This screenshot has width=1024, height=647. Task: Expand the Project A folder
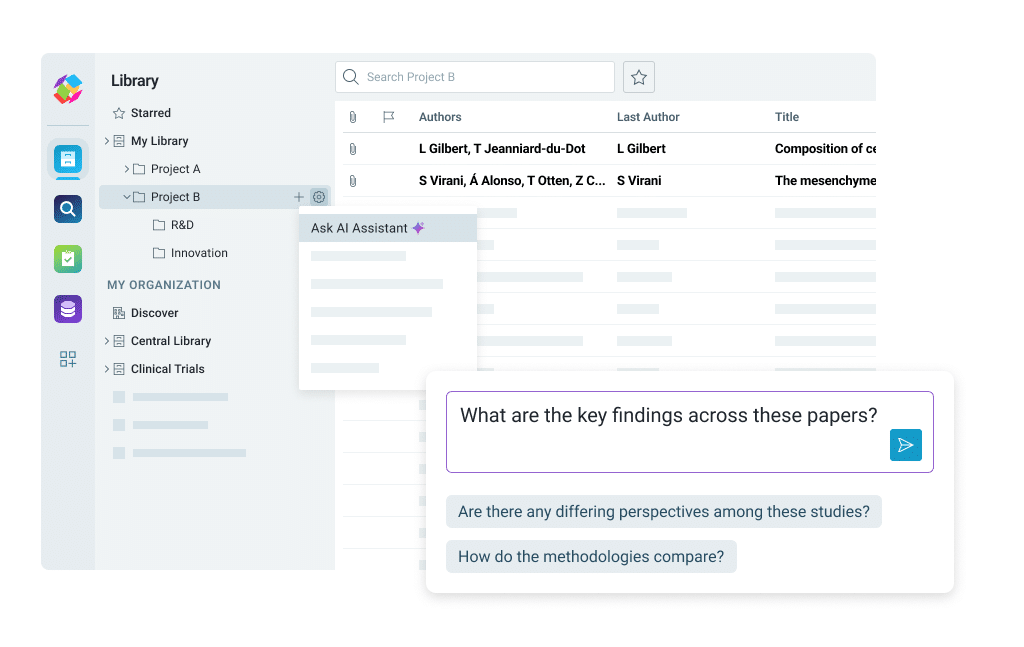127,169
